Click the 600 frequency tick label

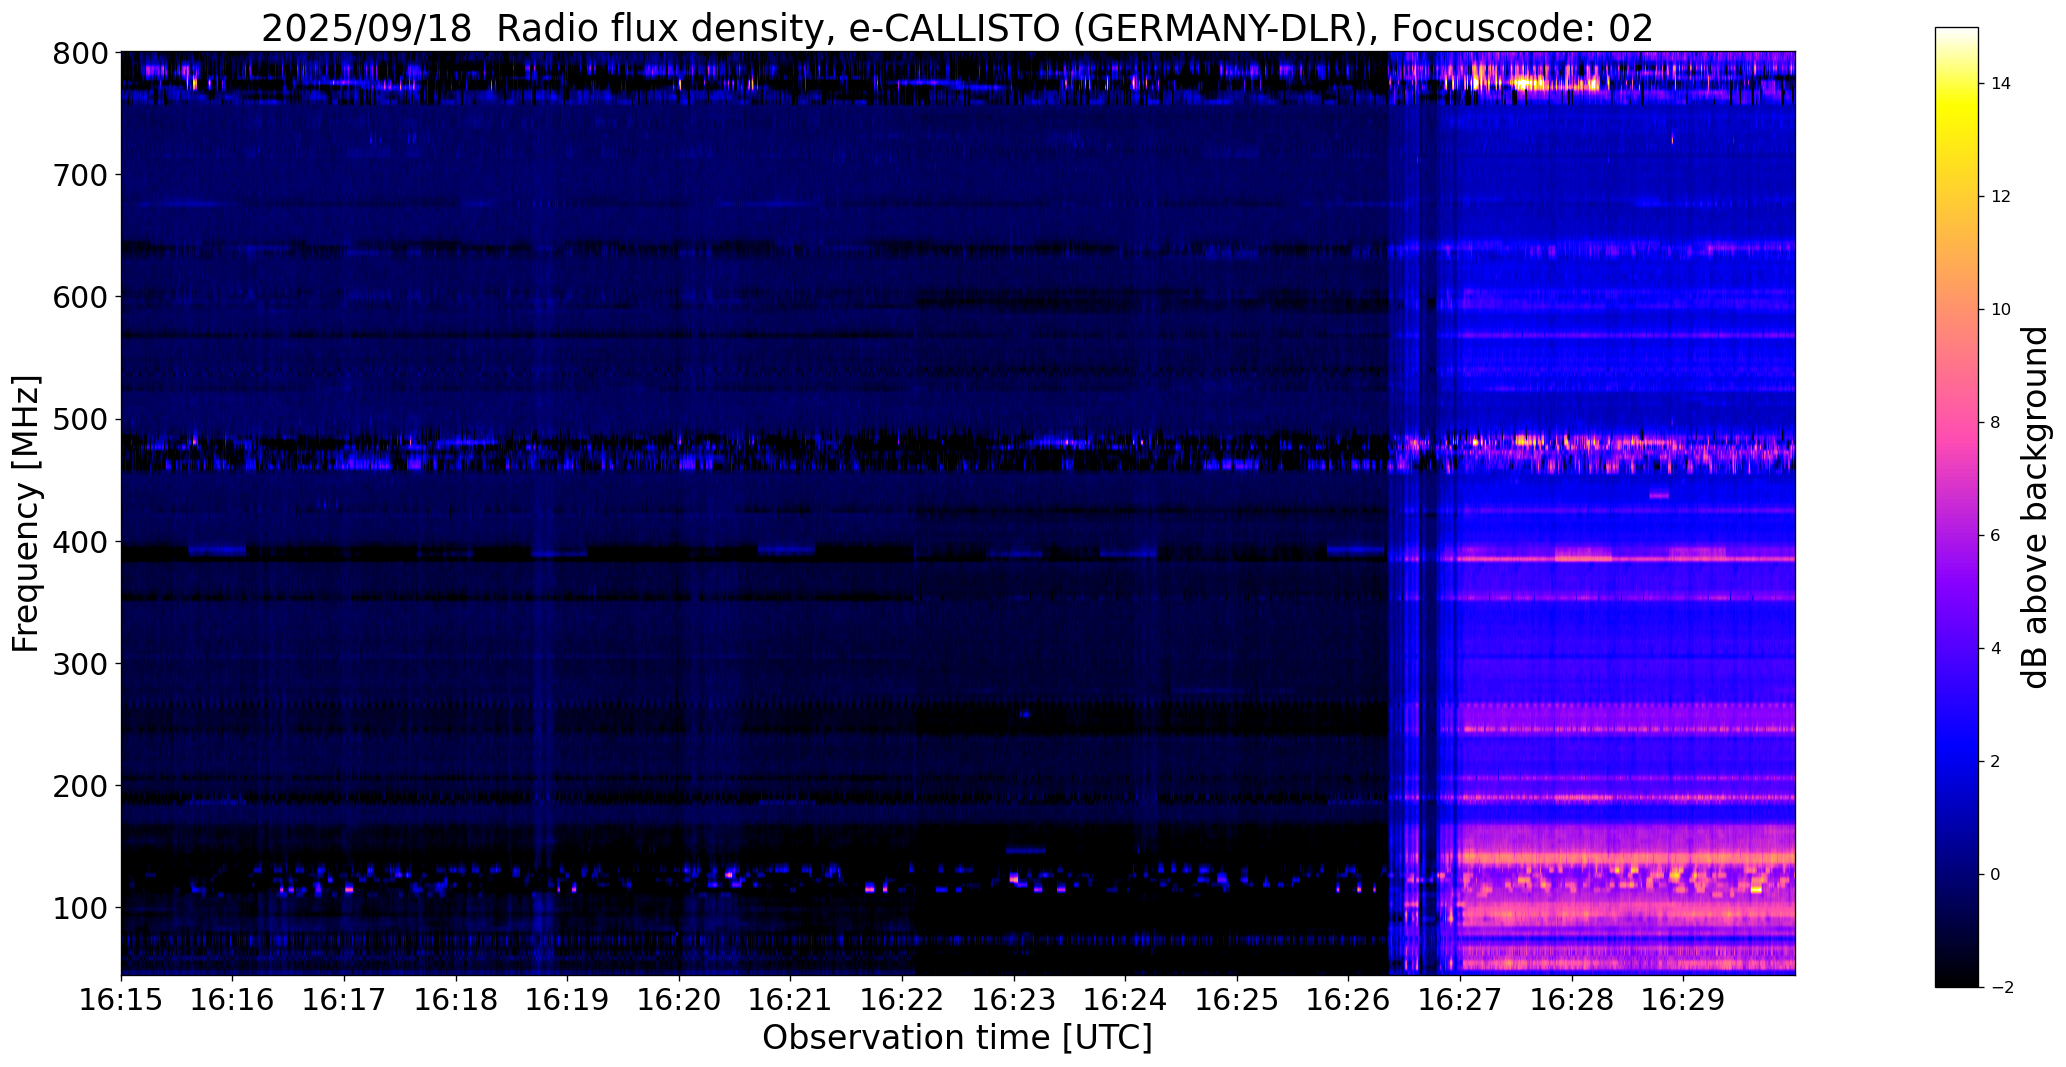coord(79,297)
